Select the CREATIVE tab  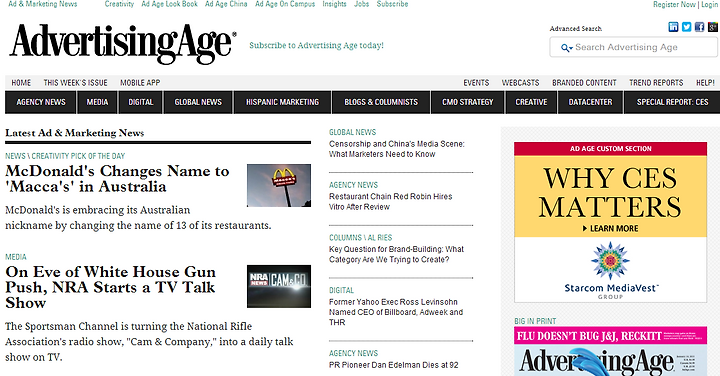point(531,102)
